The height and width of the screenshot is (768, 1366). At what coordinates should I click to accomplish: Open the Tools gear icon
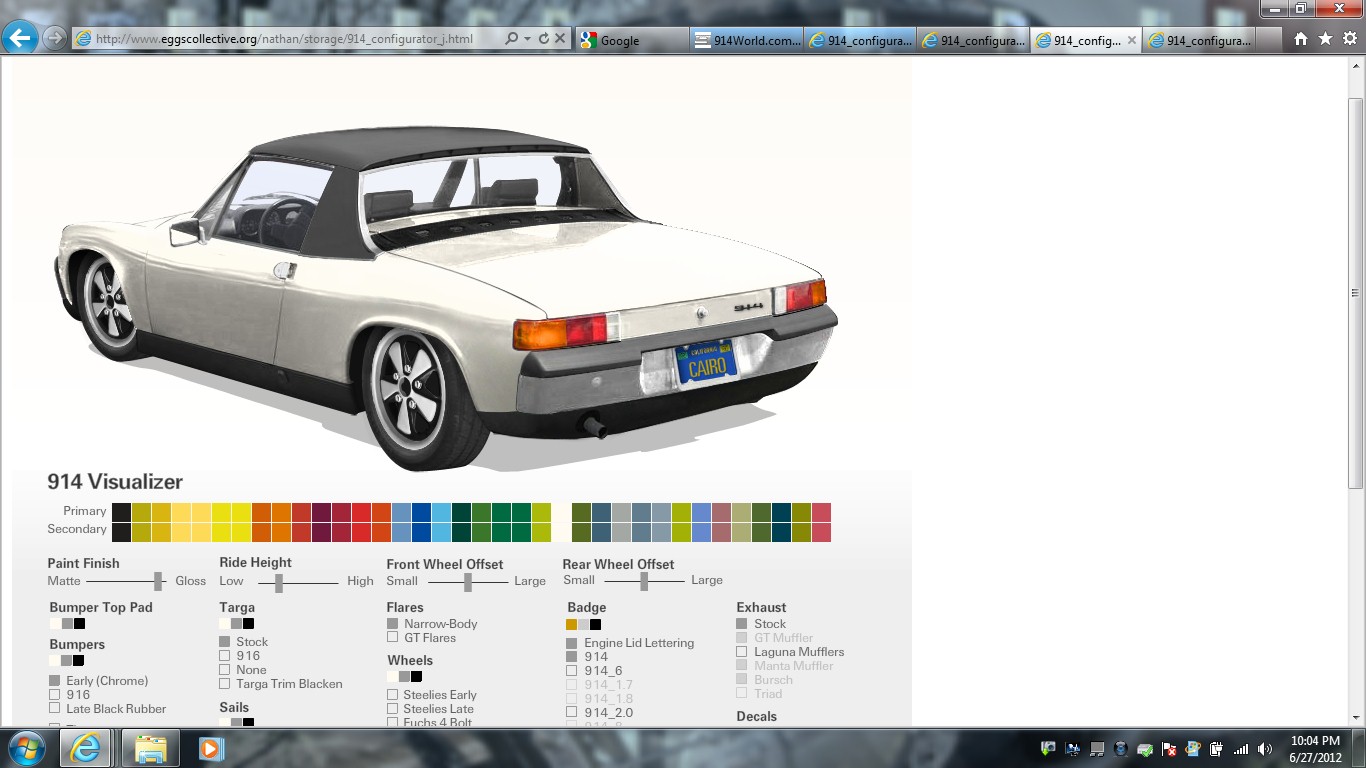[1349, 39]
